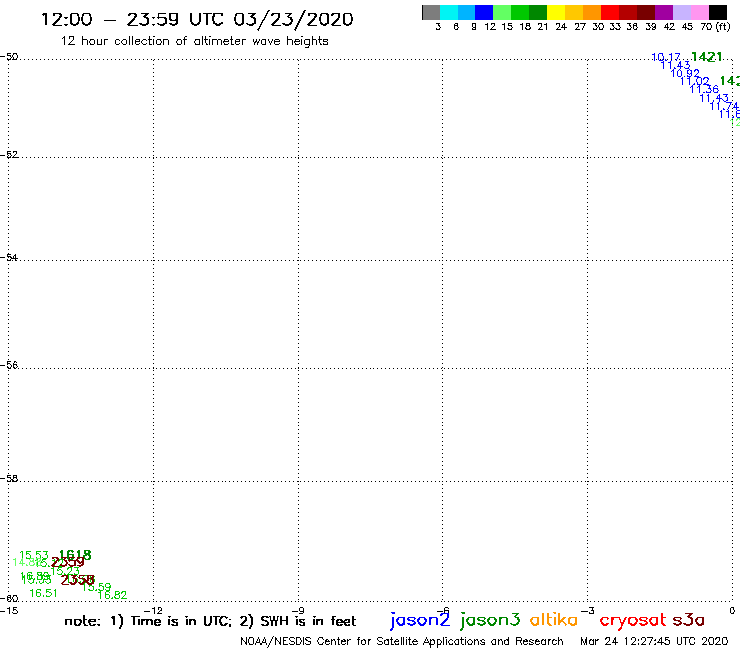Click the 'NOAA/NESDIS Center for Satellite Applications and Research' credit
The width and height of the screenshot is (740, 650).
(402, 642)
